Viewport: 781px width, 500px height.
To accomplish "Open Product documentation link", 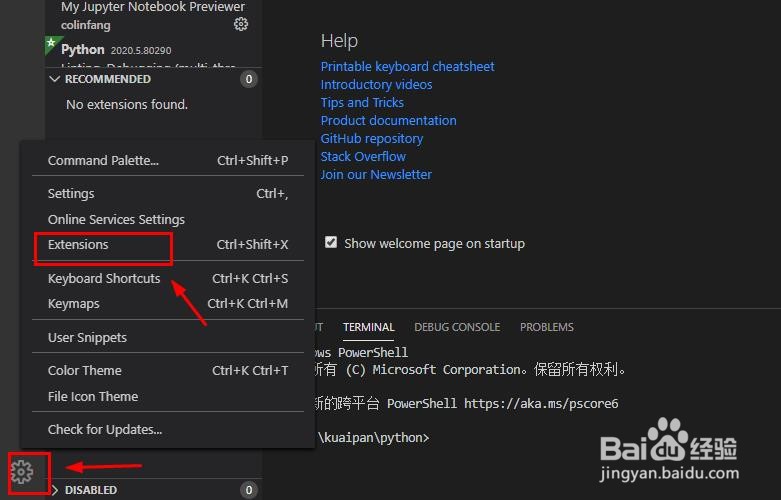I will pyautogui.click(x=389, y=120).
